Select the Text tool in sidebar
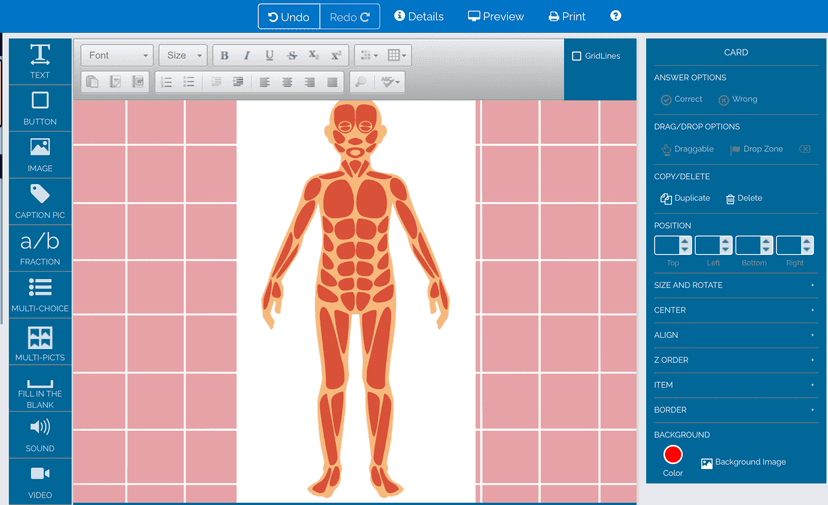828x505 pixels. click(x=40, y=61)
